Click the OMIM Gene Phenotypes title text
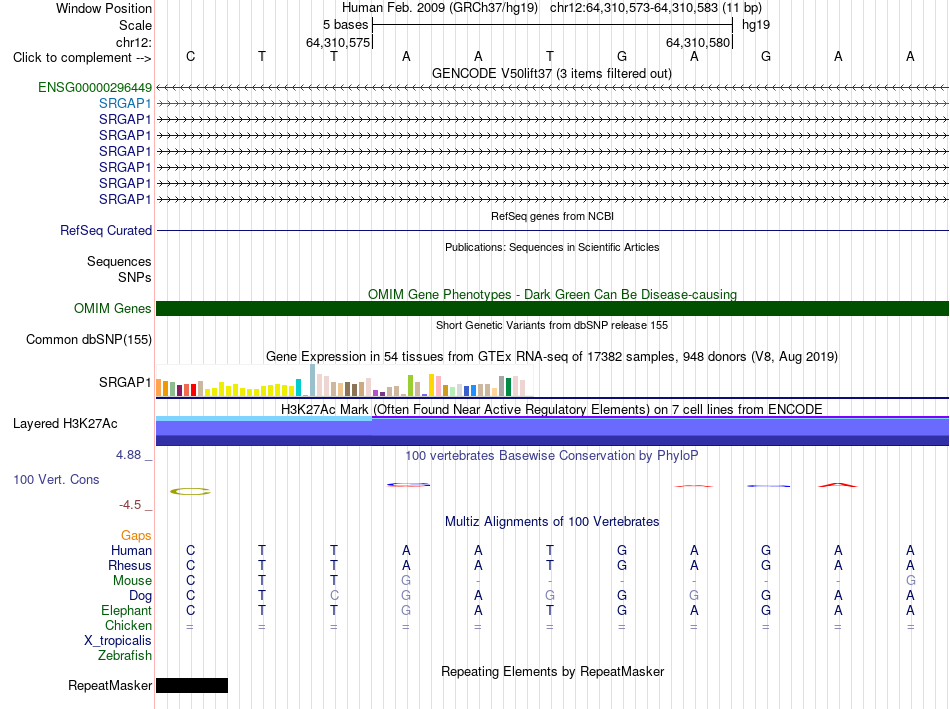 [552, 295]
